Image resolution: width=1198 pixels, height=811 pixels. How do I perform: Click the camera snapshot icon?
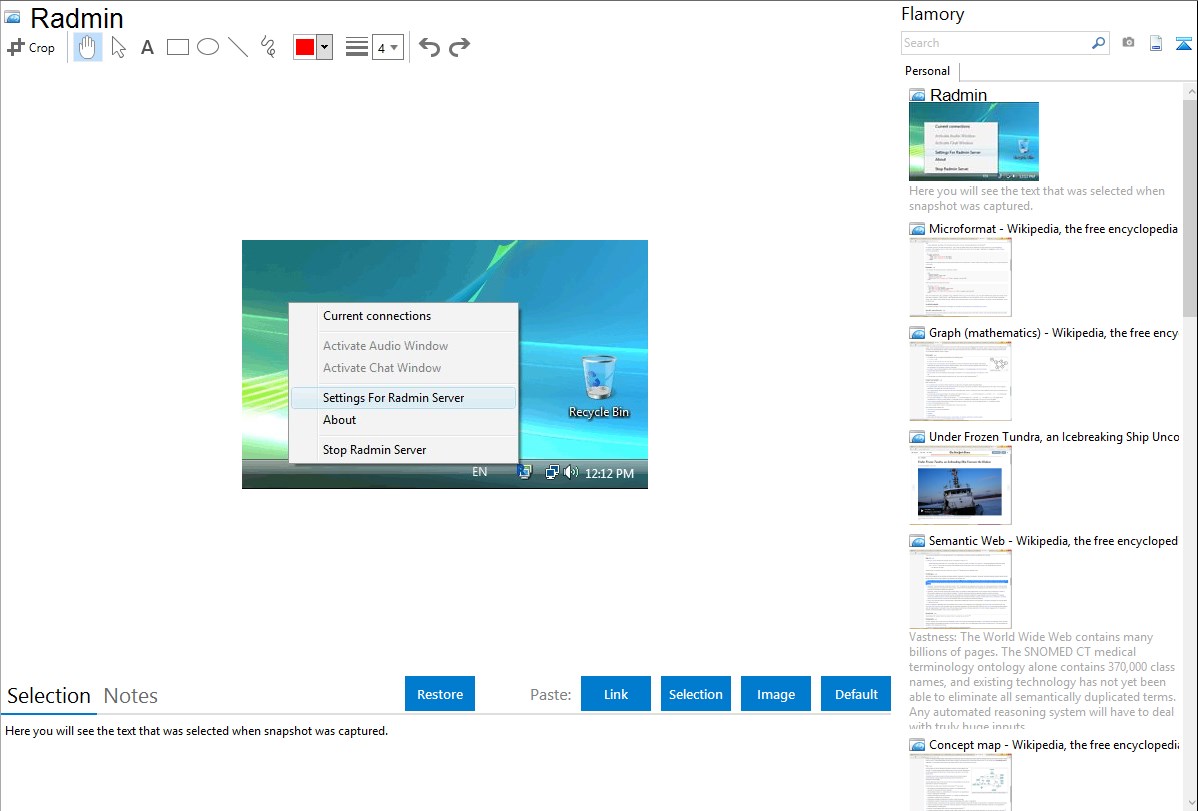pos(1128,43)
